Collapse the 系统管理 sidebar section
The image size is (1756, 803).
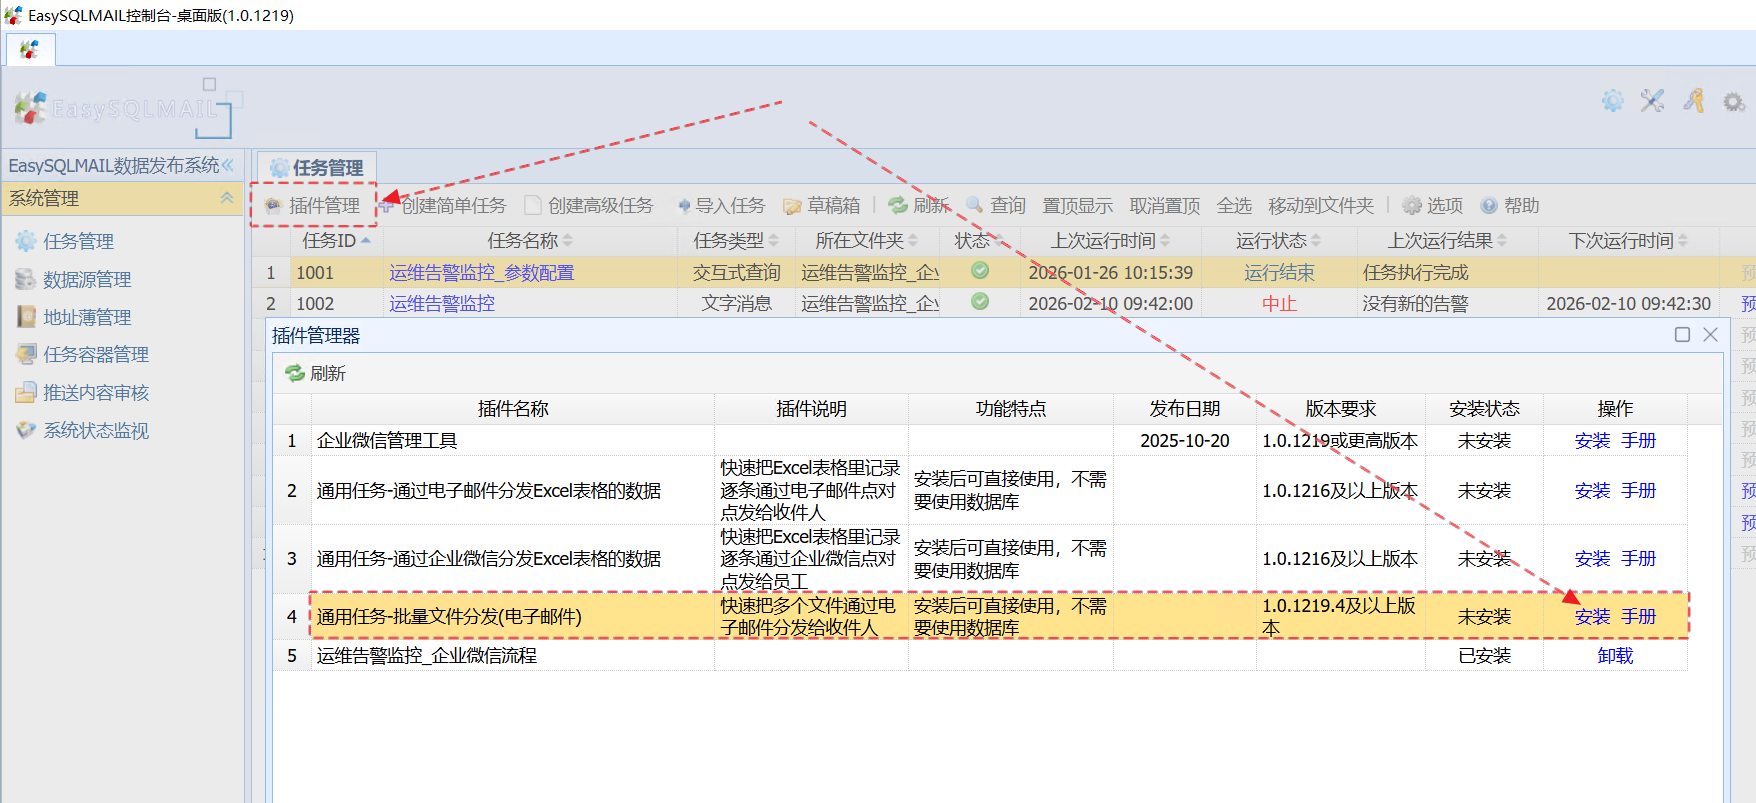click(x=227, y=198)
